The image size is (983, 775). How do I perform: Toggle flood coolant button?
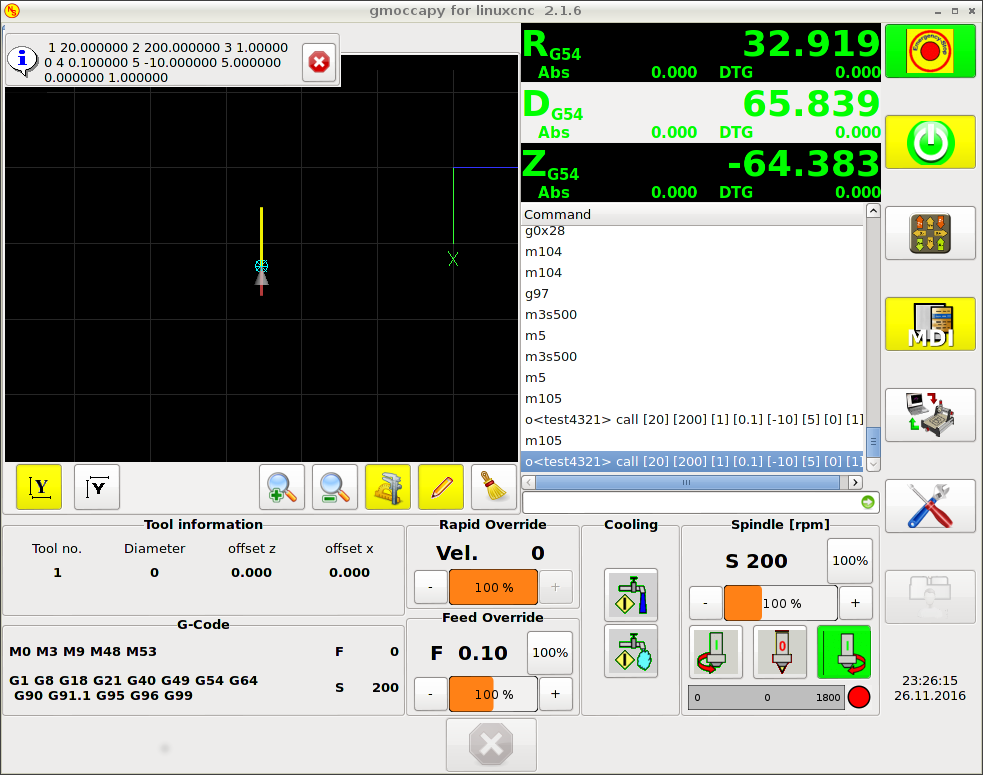tap(631, 595)
